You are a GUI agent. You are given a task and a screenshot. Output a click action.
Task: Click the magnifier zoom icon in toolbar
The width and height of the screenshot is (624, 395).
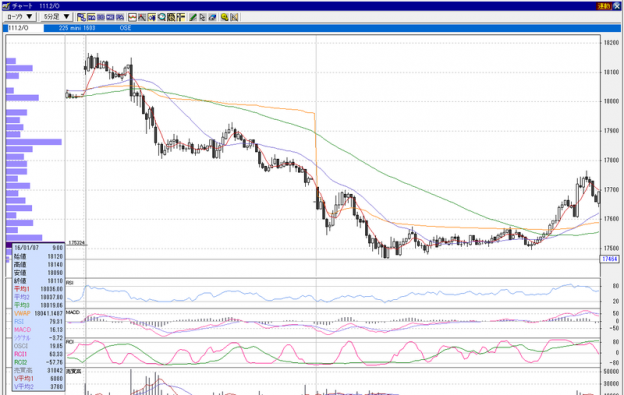tap(162, 17)
